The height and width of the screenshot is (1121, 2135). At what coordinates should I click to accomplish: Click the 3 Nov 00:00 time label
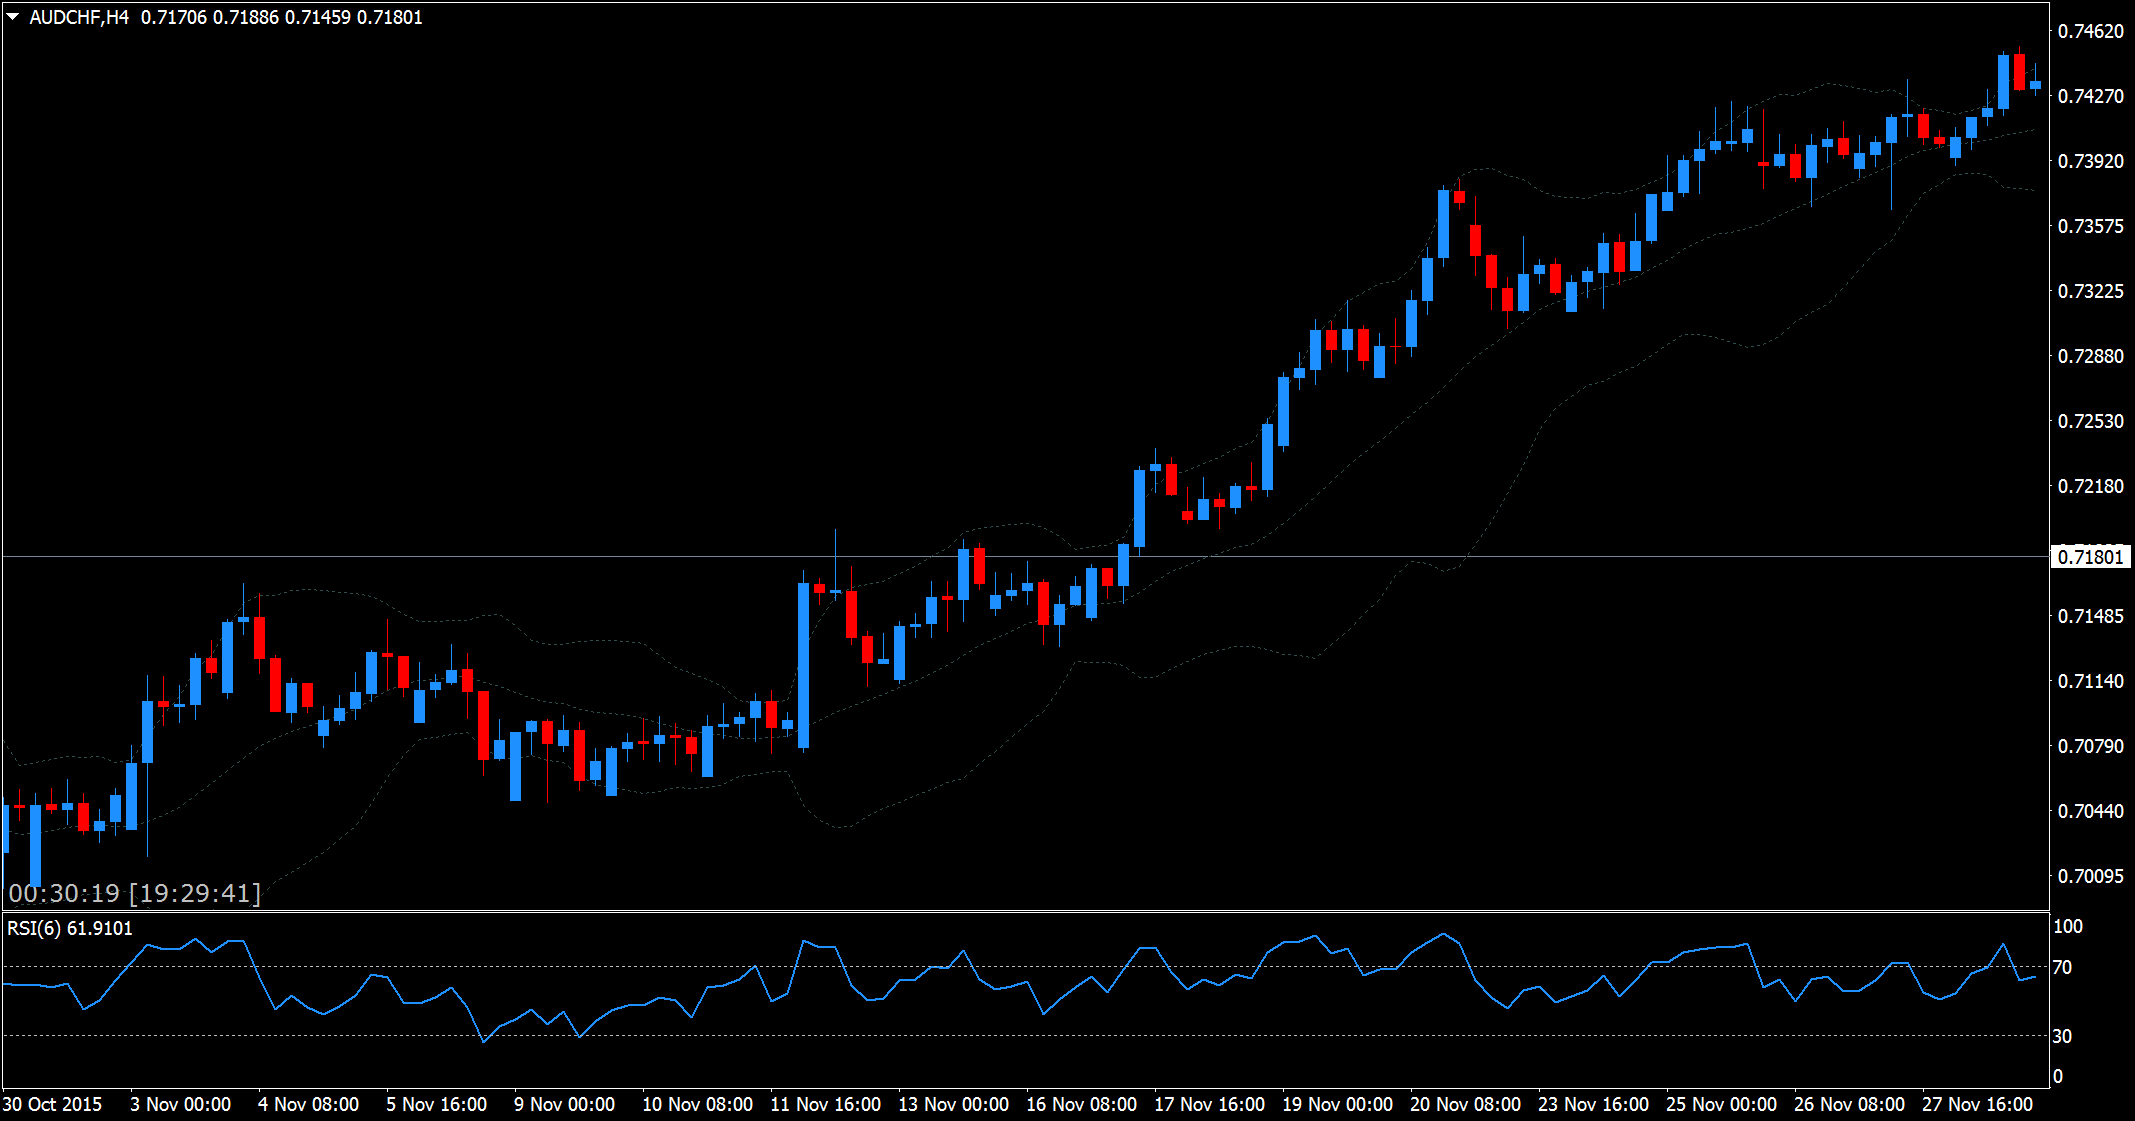[x=180, y=1104]
